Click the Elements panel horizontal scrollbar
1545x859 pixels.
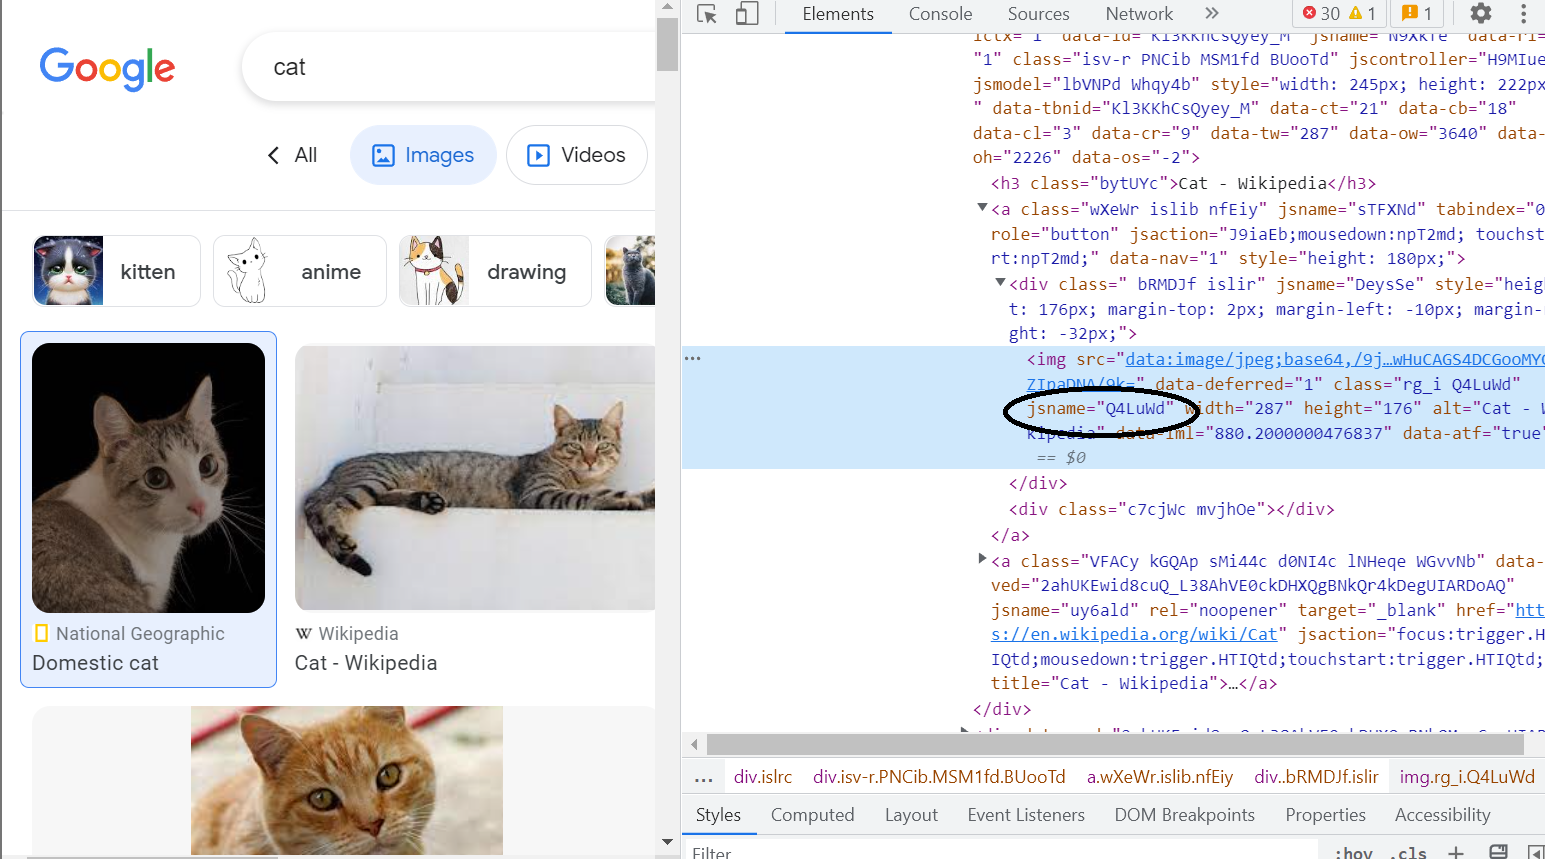coord(1115,744)
